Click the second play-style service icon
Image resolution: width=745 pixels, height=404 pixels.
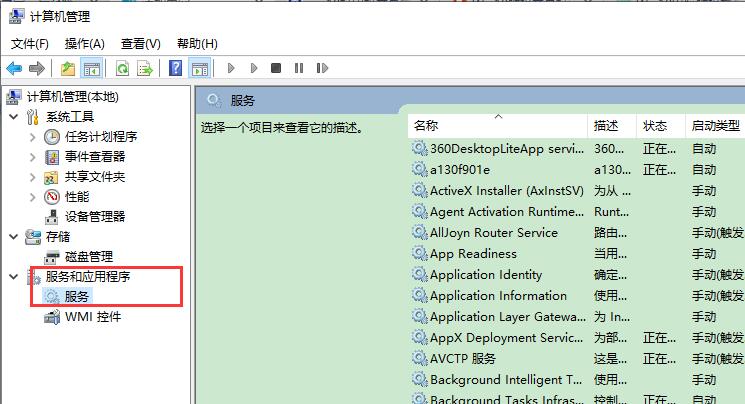(x=254, y=68)
